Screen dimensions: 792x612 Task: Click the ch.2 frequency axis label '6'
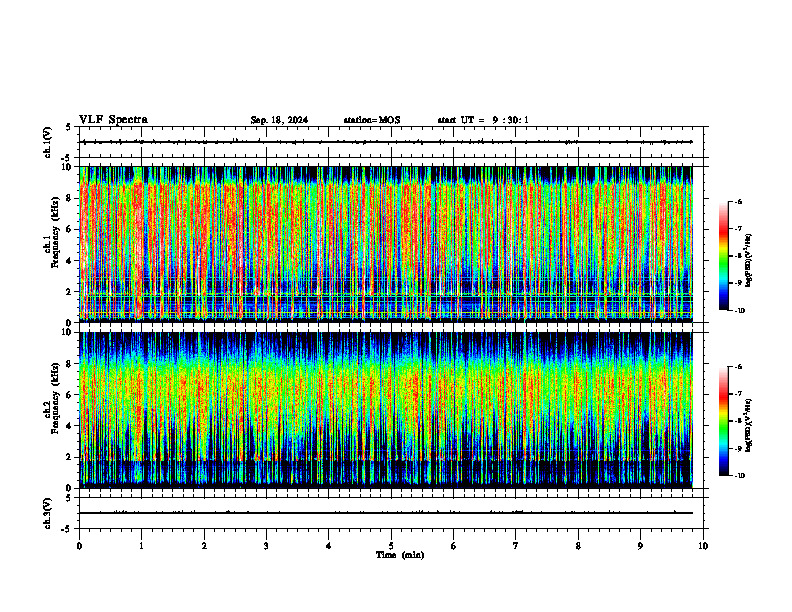70,395
